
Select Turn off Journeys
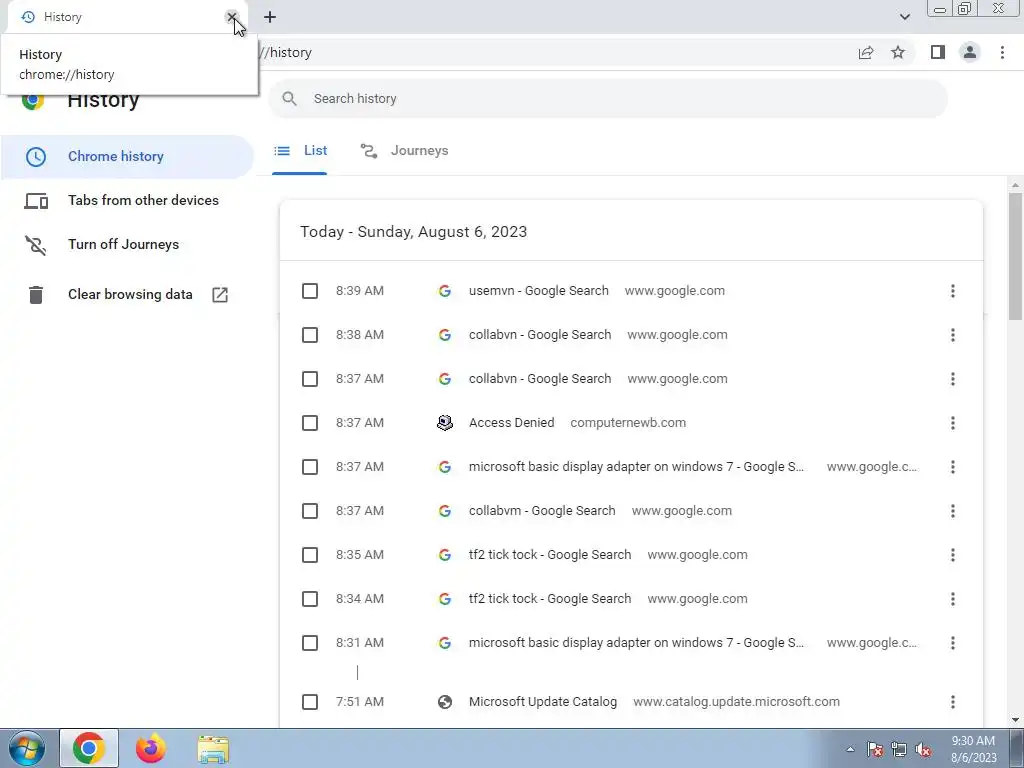[127, 244]
